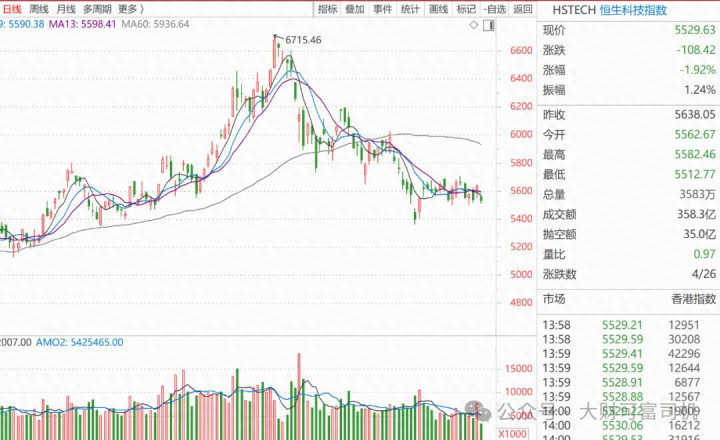Image resolution: width=720 pixels, height=440 pixels.
Task: Select the 最高 value 5582.46
Action: (695, 154)
